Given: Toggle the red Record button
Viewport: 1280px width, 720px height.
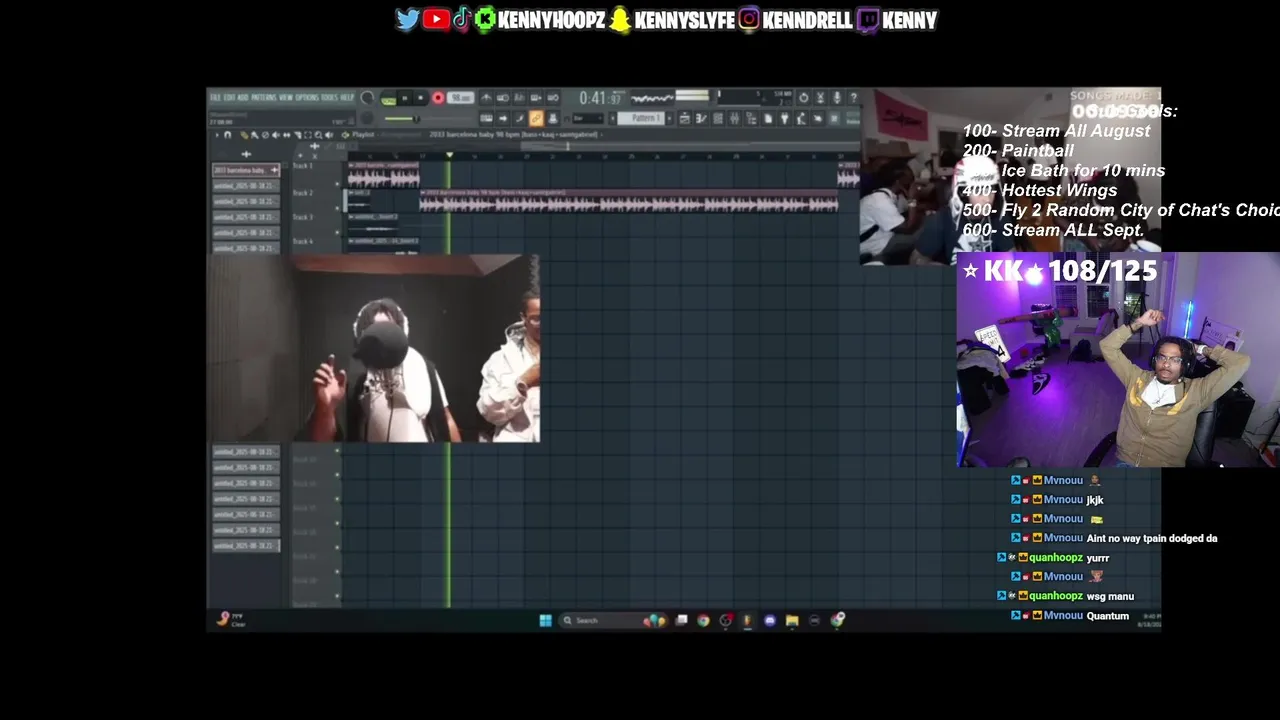Looking at the screenshot, I should pyautogui.click(x=438, y=98).
